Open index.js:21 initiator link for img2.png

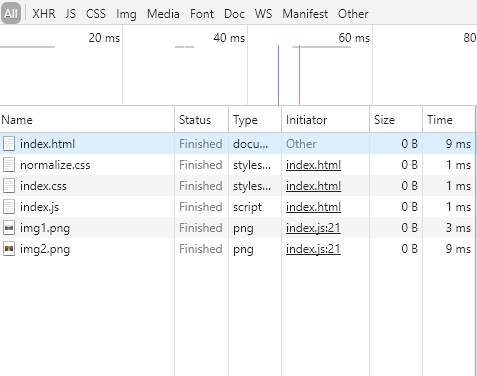313,249
